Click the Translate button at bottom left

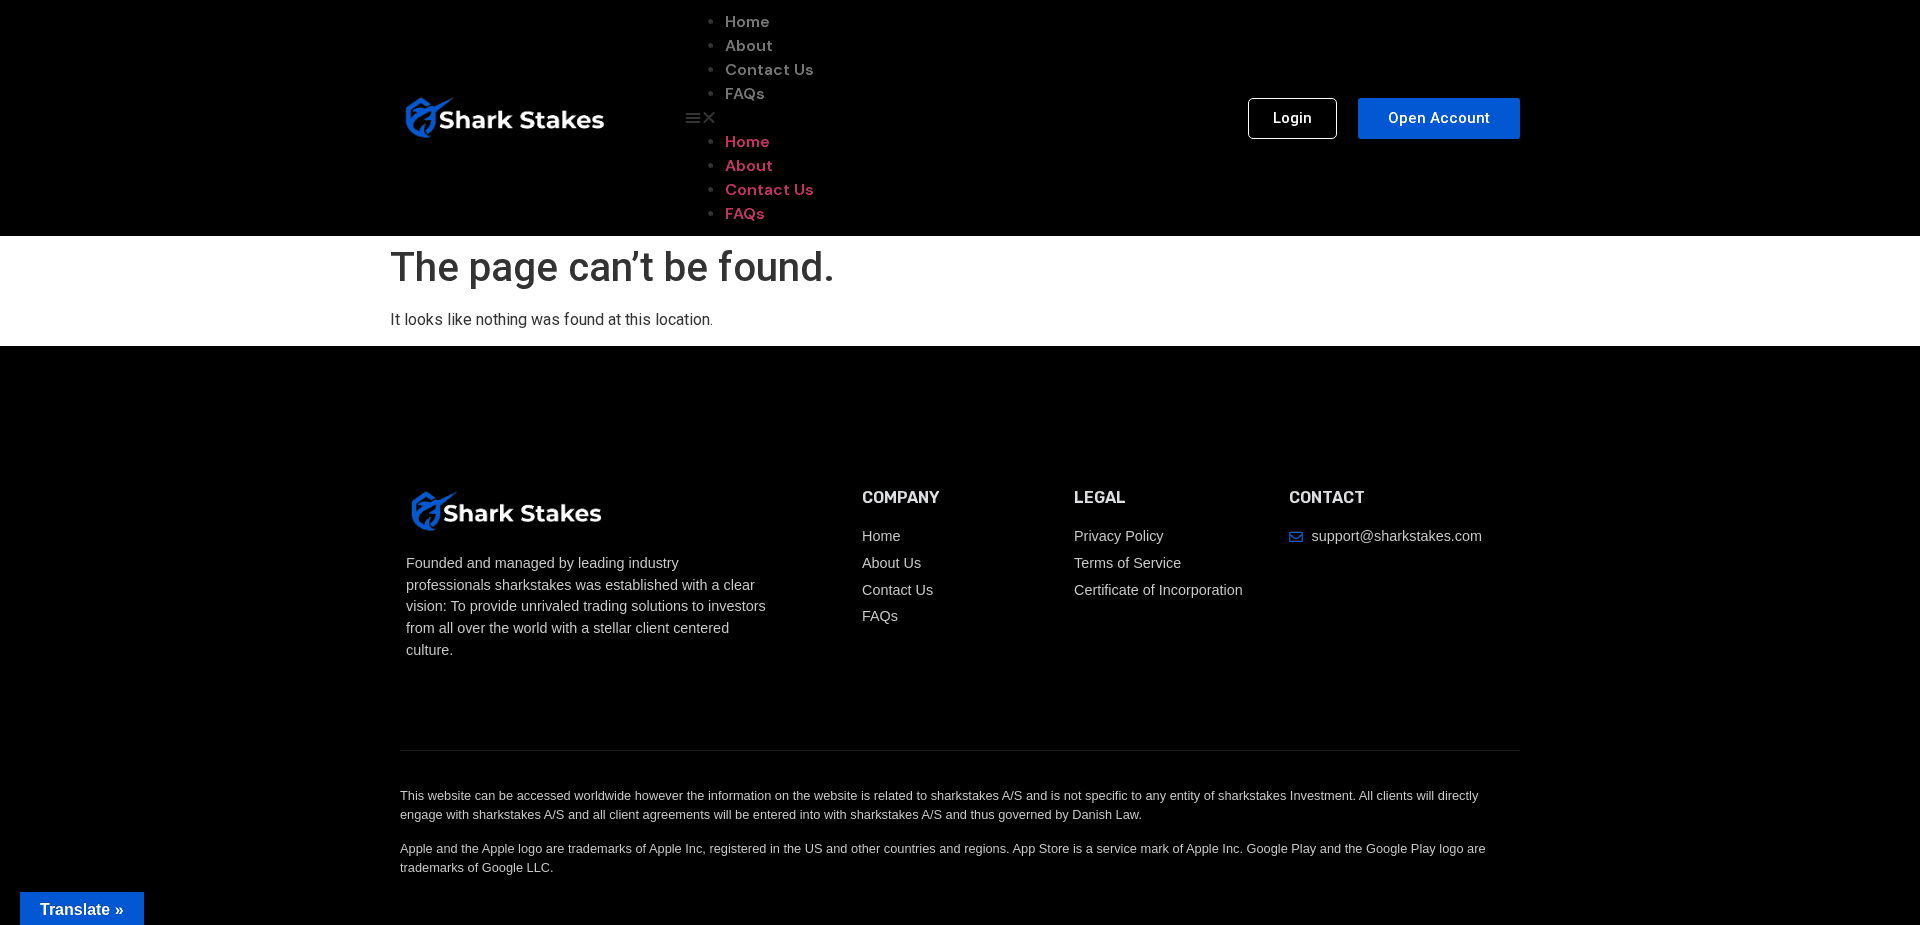[x=81, y=909]
